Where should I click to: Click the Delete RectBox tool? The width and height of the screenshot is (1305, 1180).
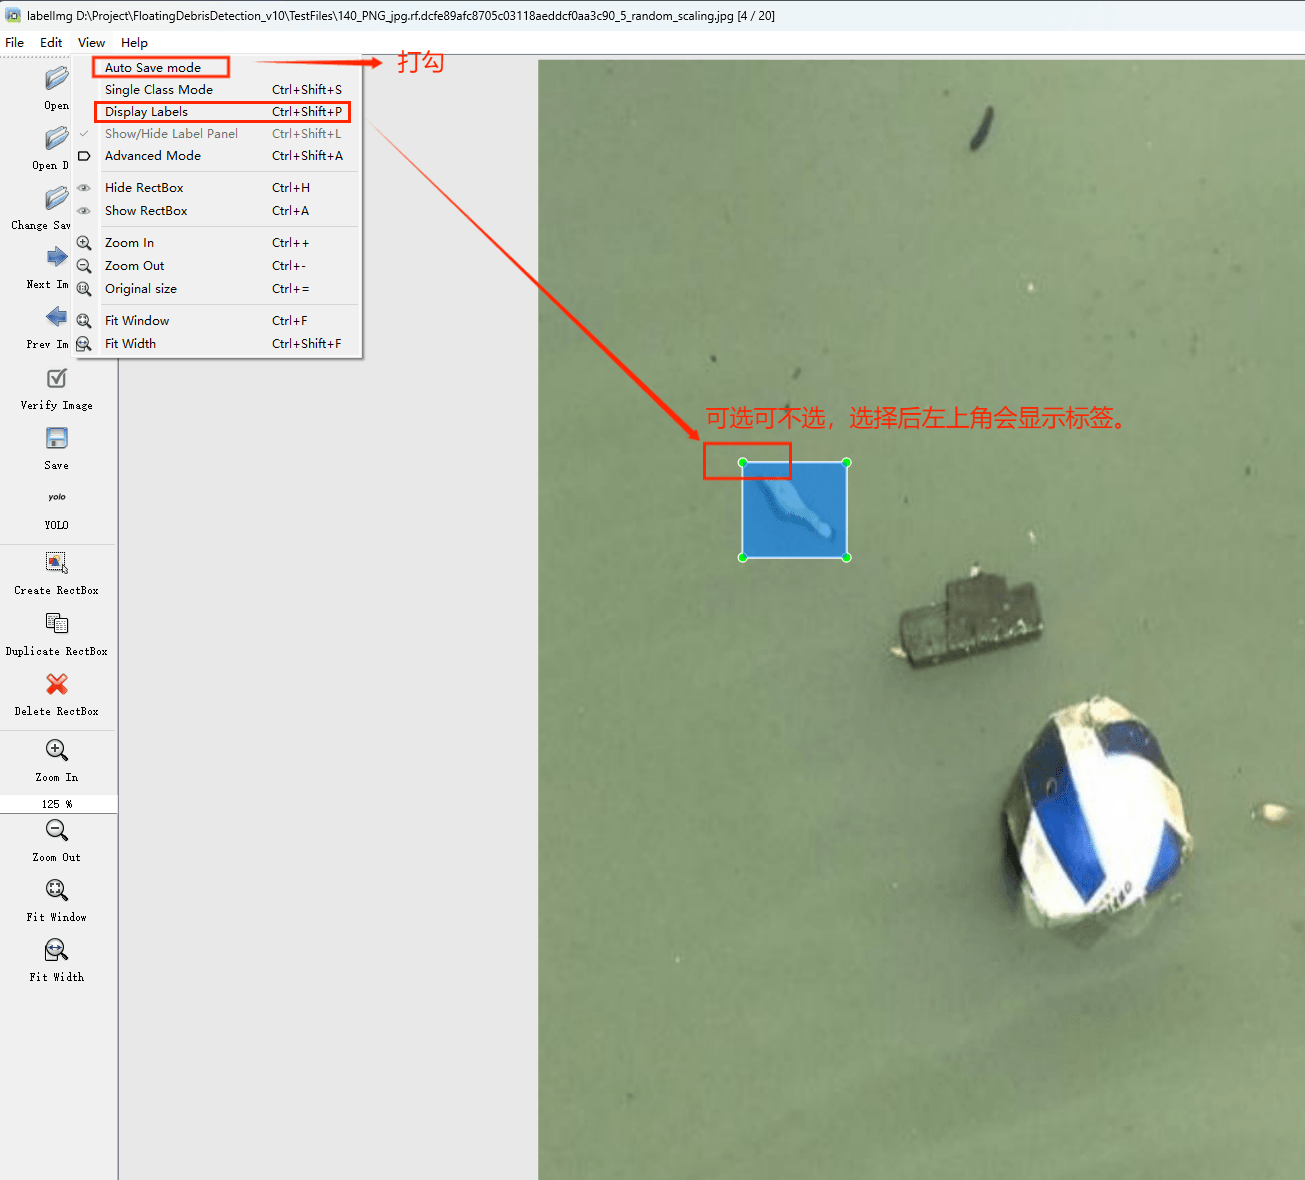(57, 684)
